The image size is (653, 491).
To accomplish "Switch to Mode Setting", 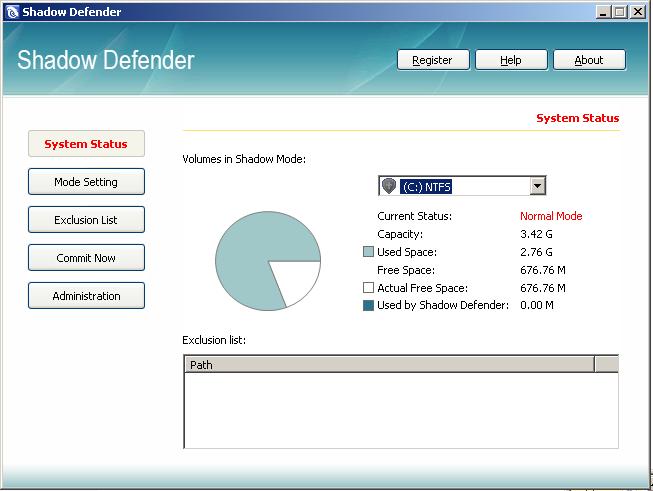I will 86,182.
